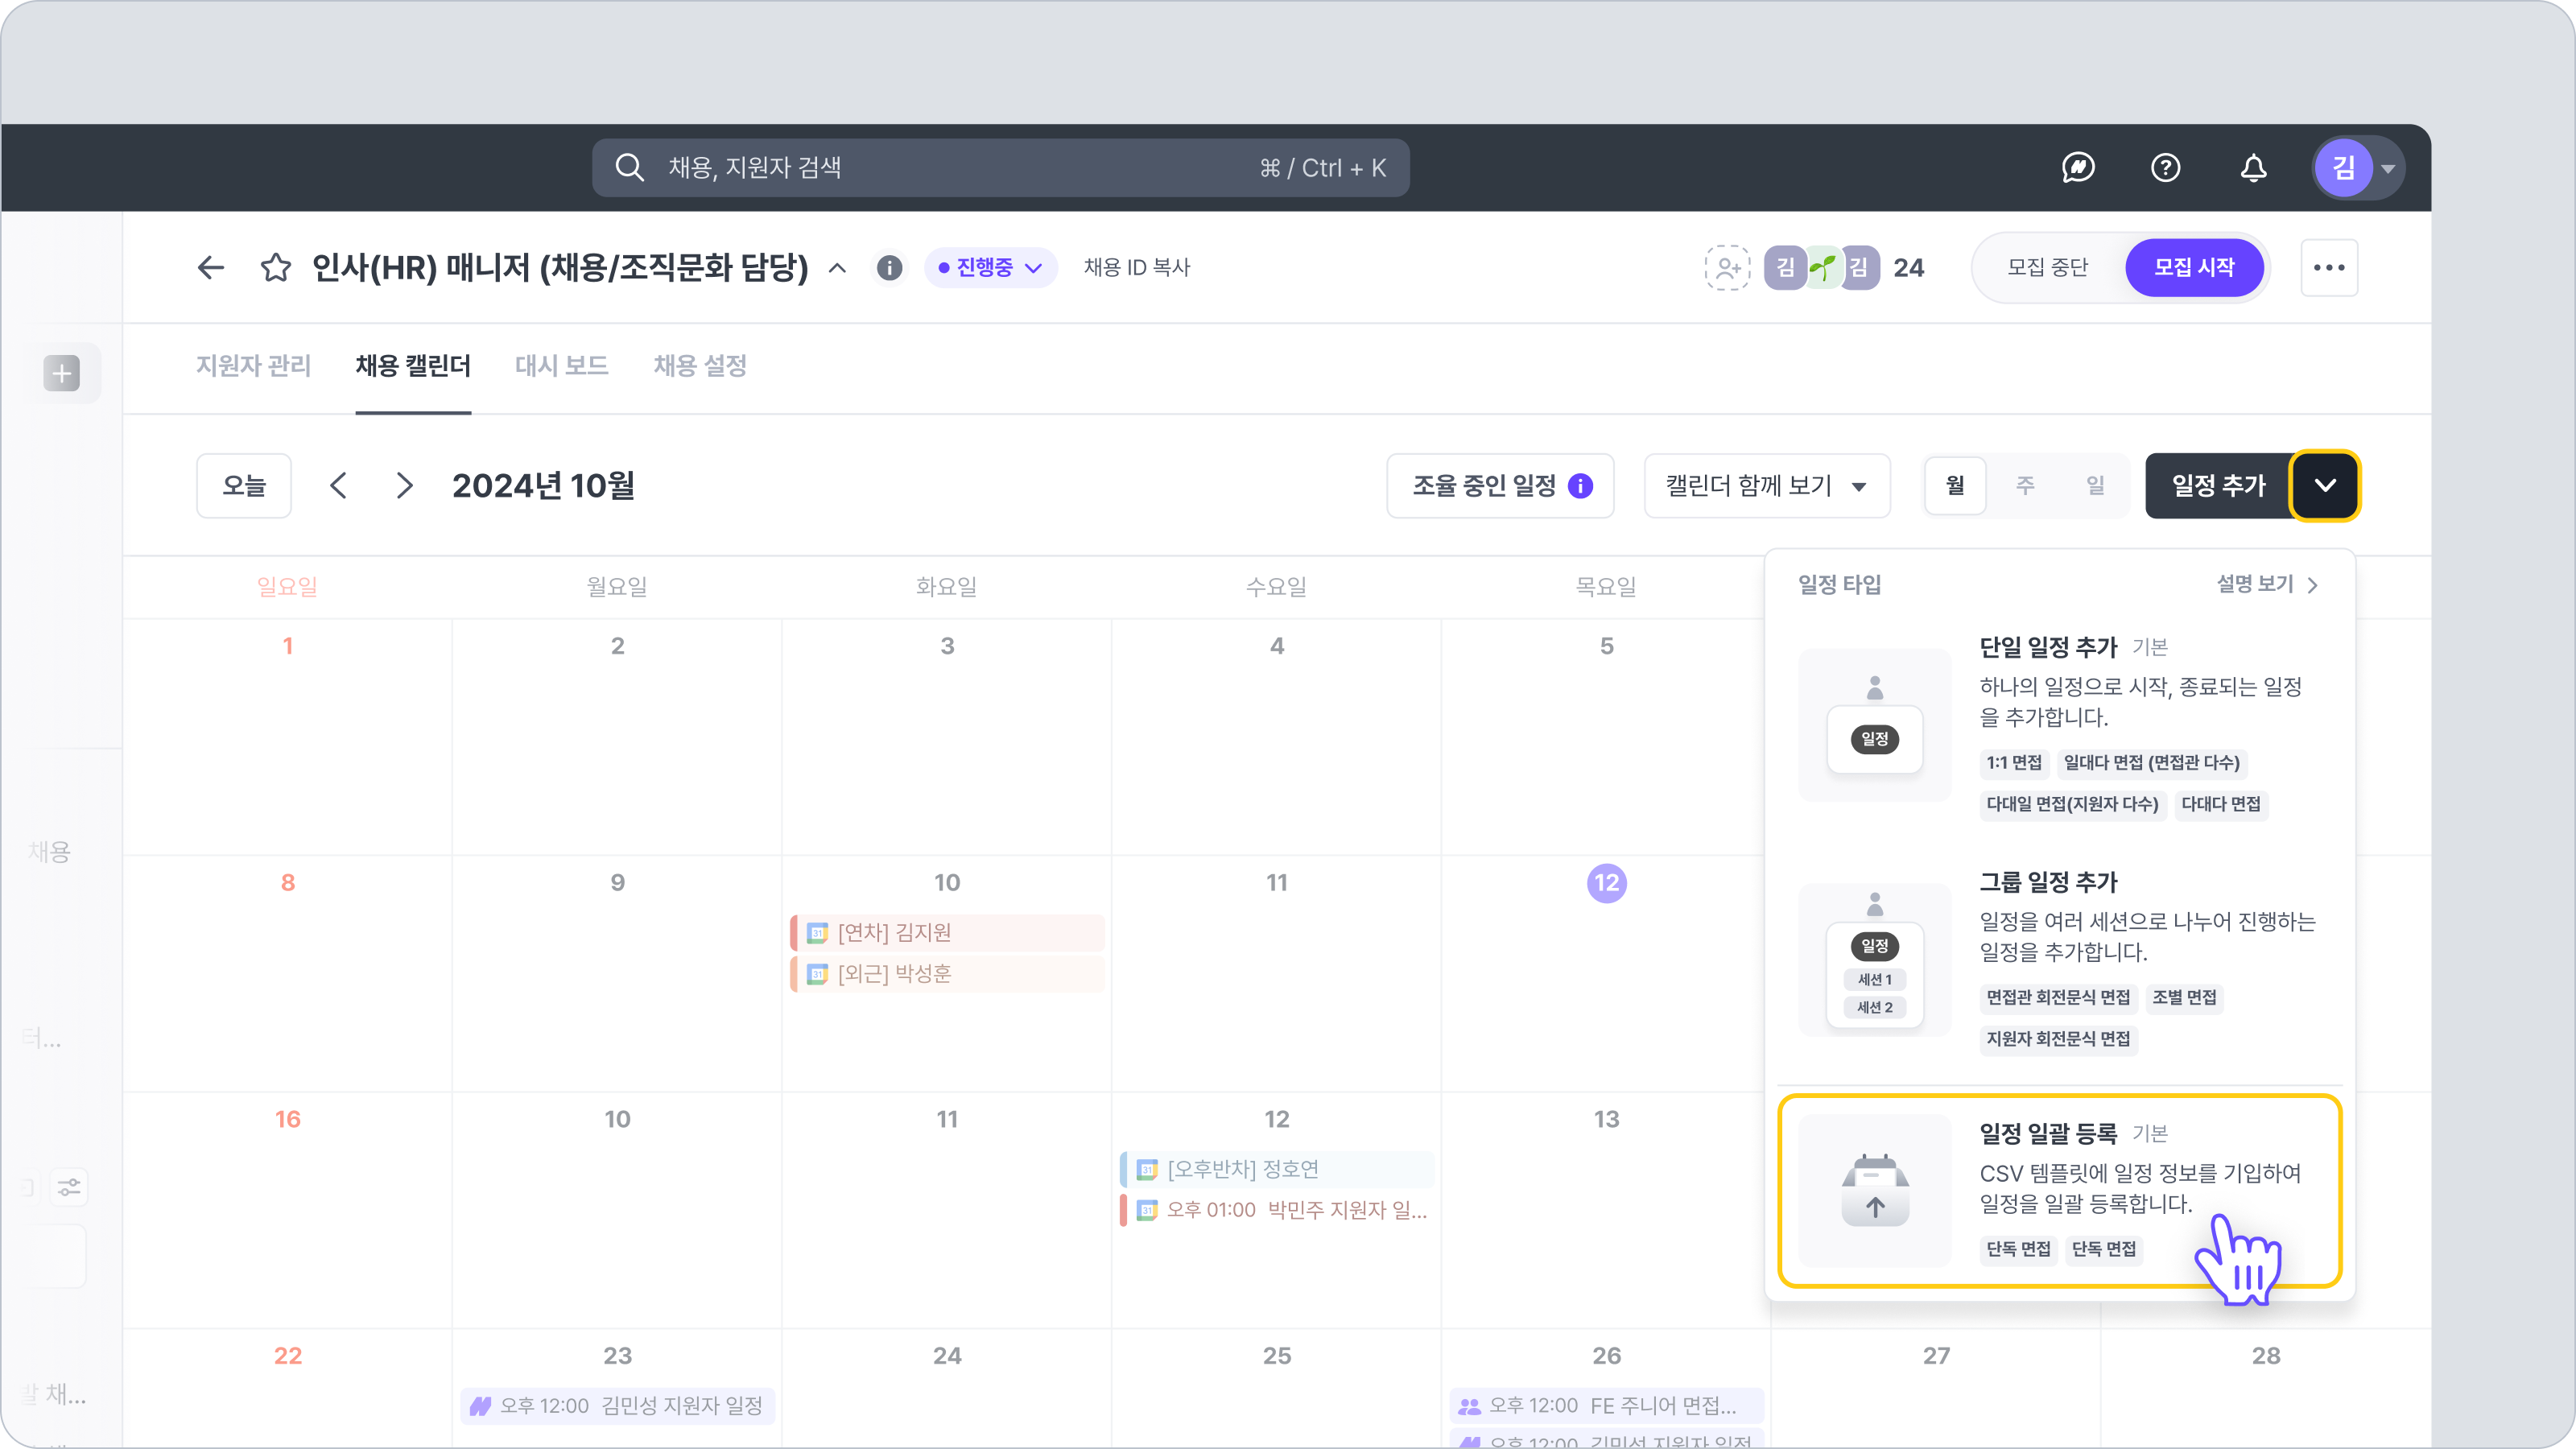Click the job info circle icon

(x=889, y=267)
